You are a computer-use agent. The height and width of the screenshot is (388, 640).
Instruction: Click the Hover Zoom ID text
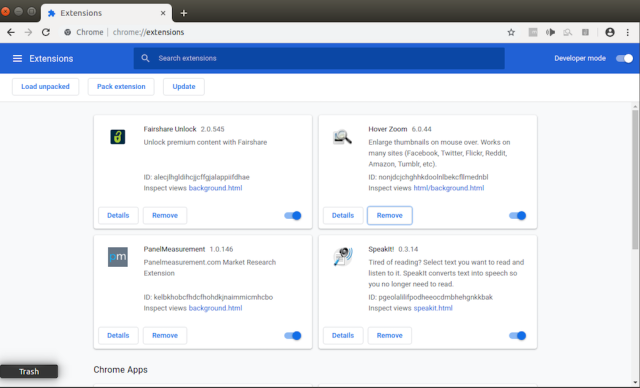coord(428,177)
